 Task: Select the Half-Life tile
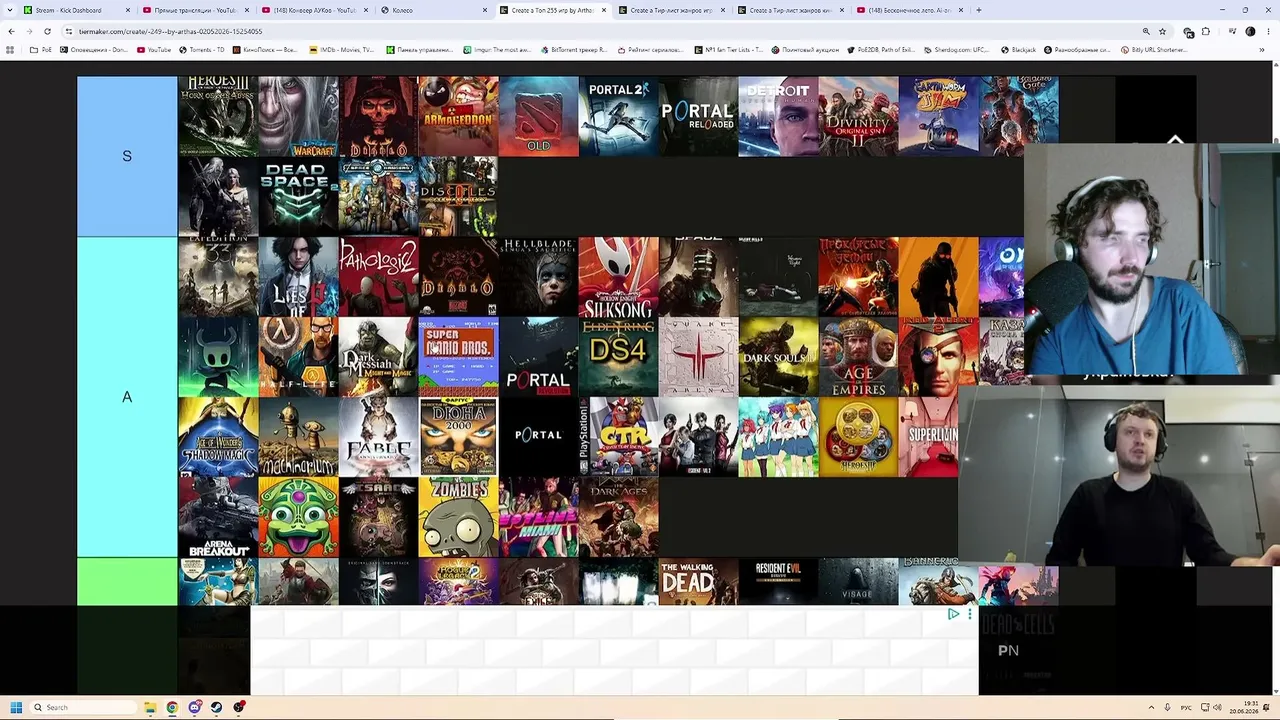[x=298, y=357]
